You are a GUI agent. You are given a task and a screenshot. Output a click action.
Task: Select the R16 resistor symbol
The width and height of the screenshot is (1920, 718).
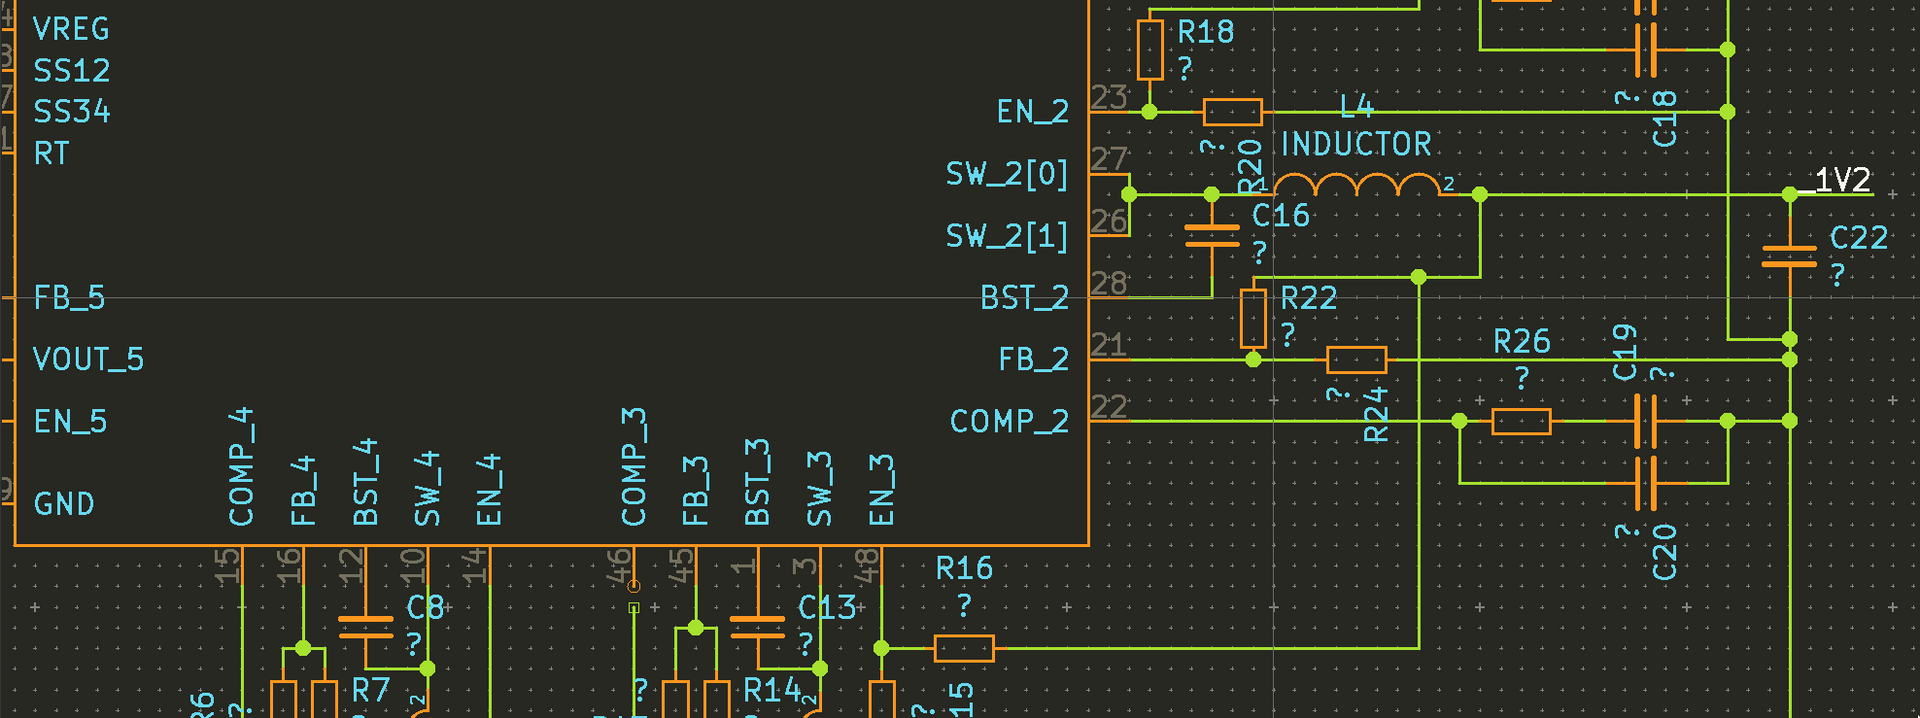pyautogui.click(x=964, y=648)
